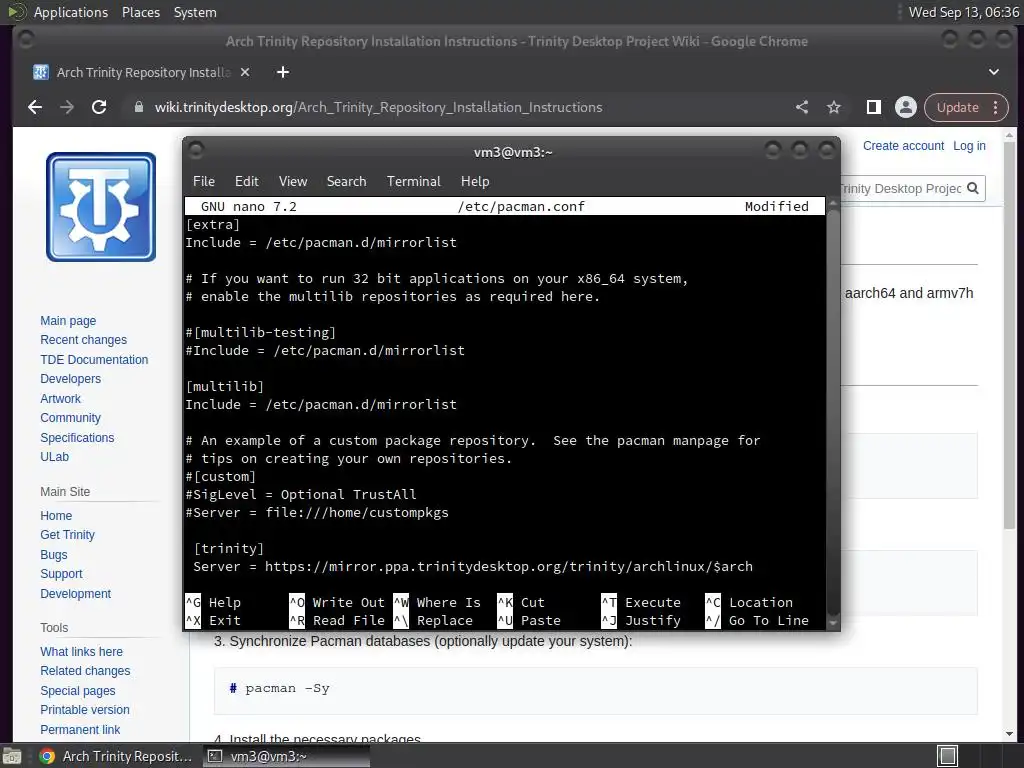Open the Chrome profile avatar

pos(906,107)
